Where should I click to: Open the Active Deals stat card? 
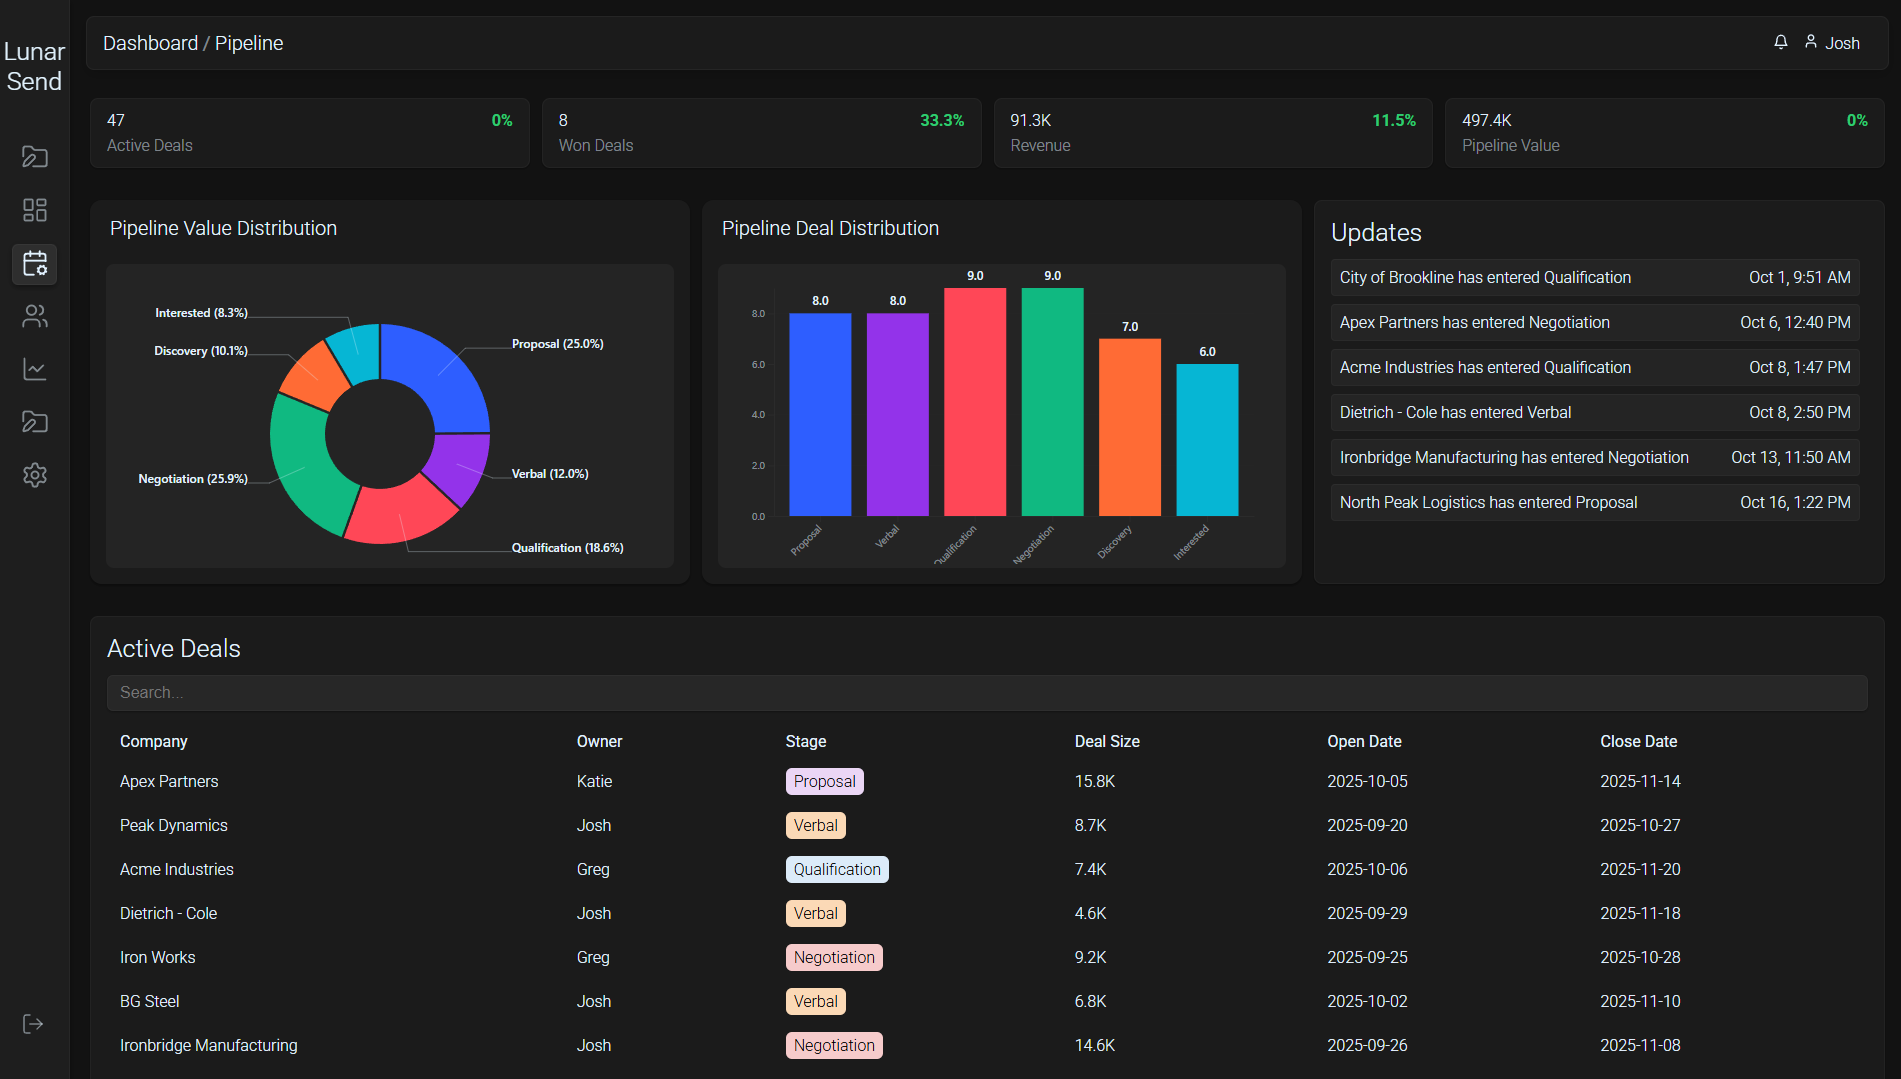tap(309, 132)
